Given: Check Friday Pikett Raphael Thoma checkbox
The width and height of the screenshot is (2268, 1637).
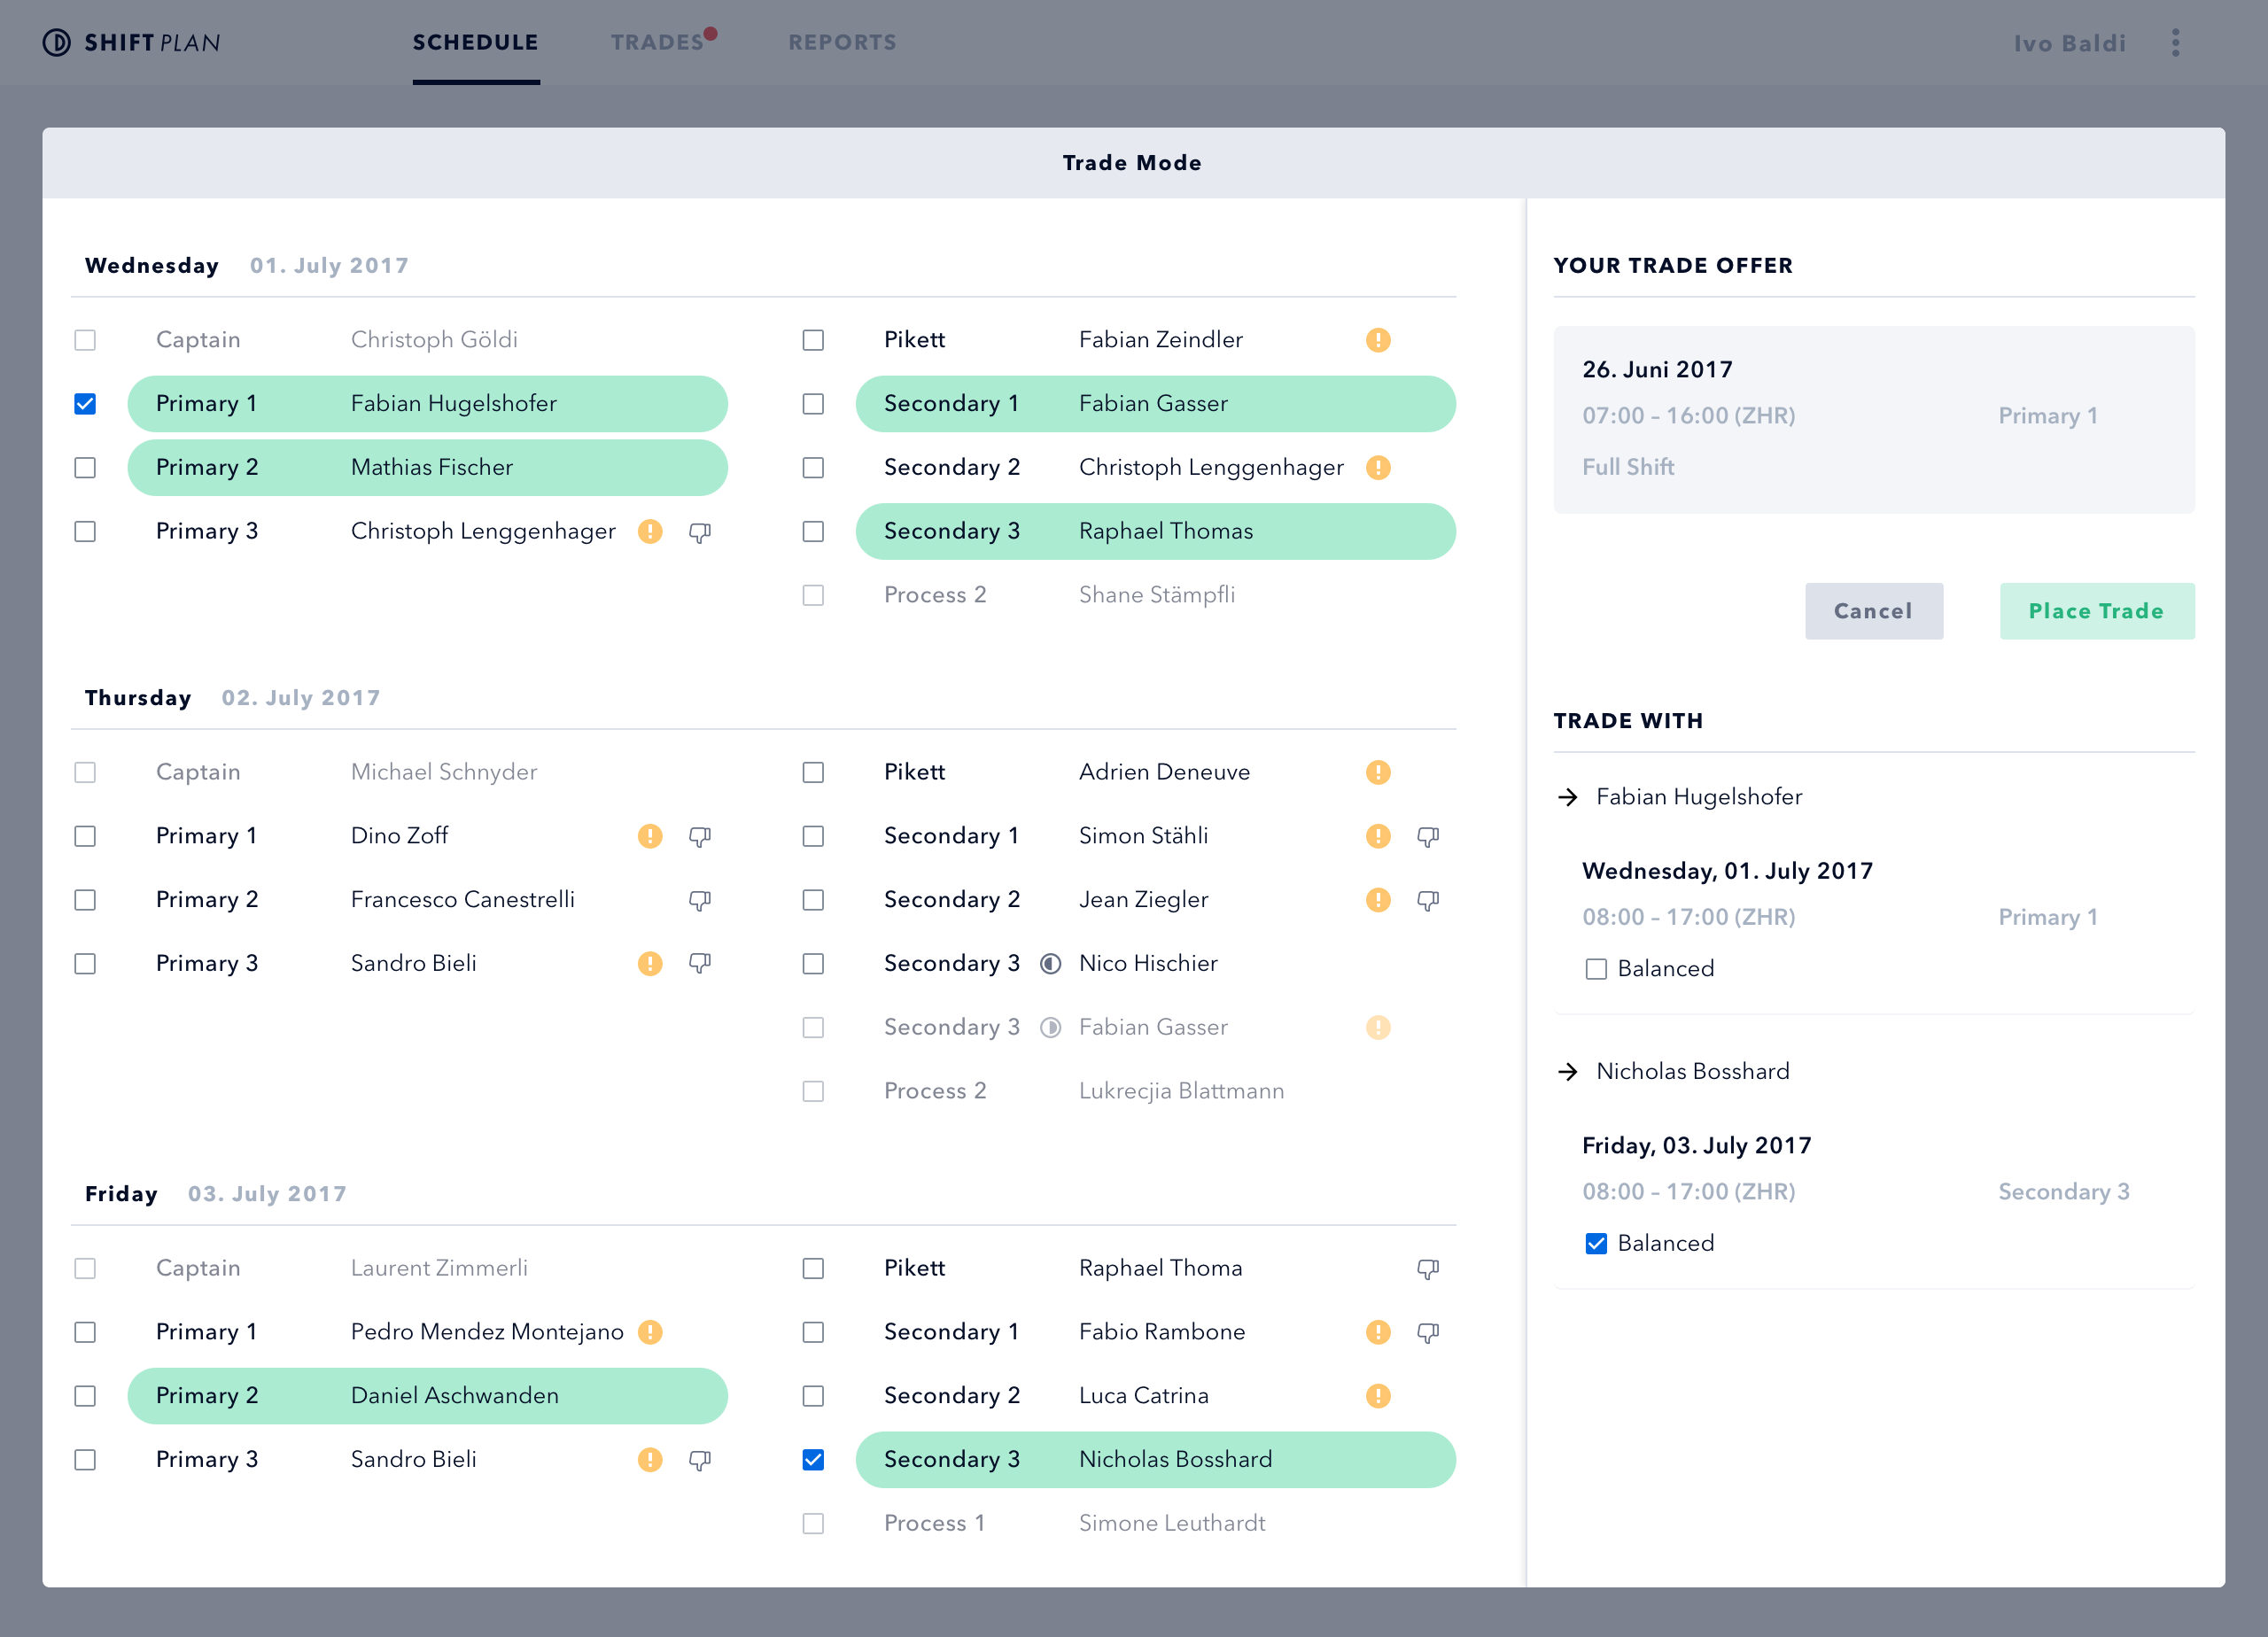Looking at the screenshot, I should click(x=813, y=1268).
